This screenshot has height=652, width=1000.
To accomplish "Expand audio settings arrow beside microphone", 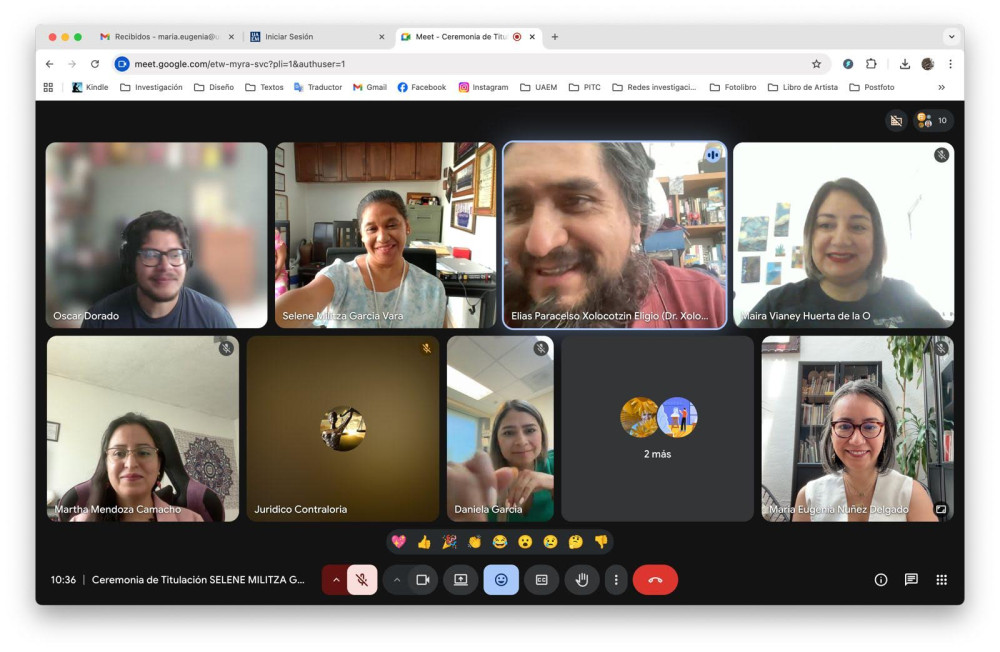I will tap(335, 580).
